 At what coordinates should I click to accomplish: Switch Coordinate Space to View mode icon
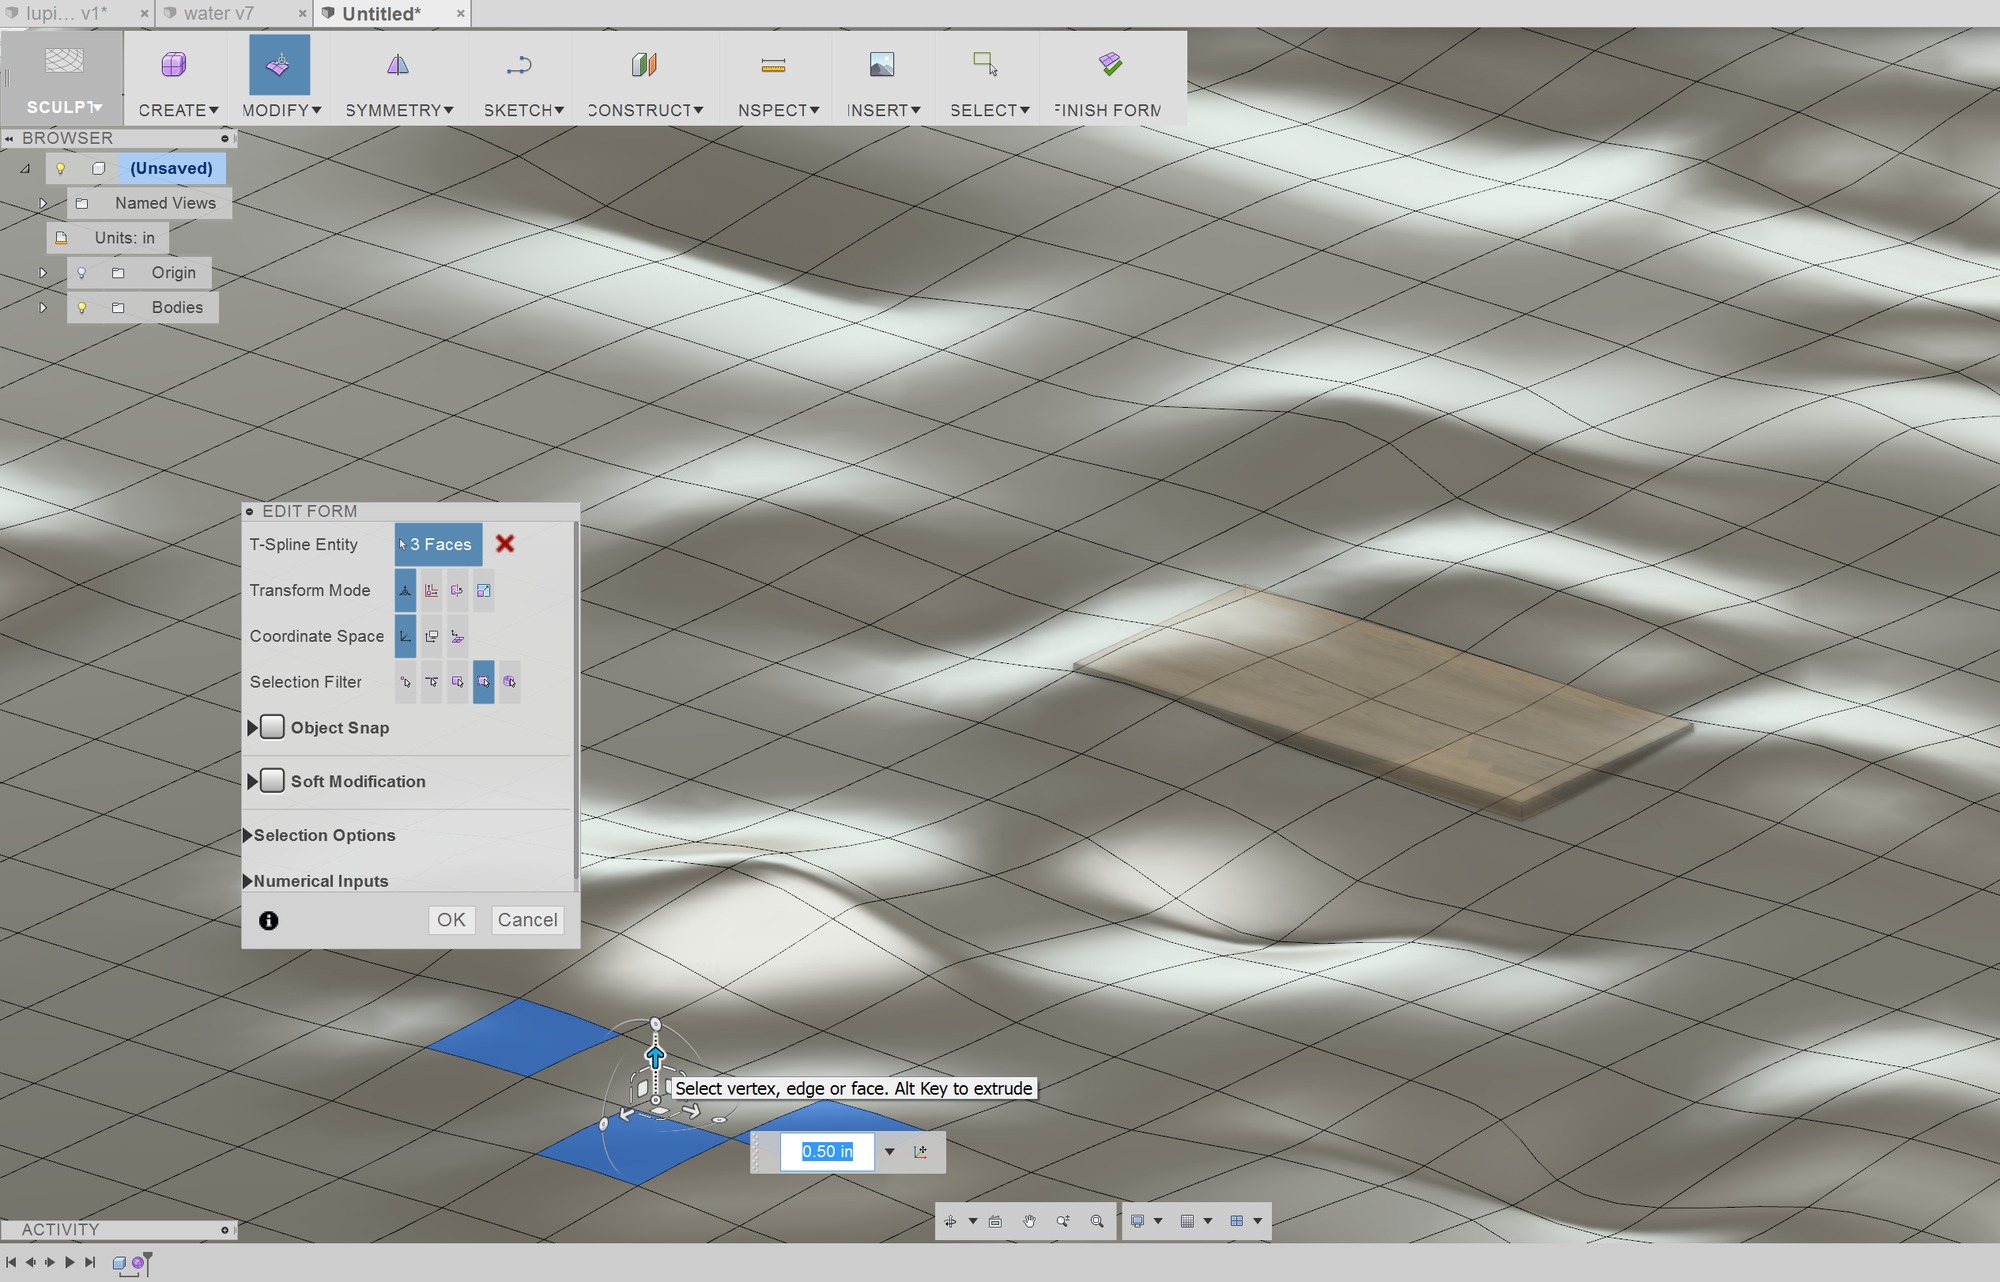pyautogui.click(x=432, y=636)
